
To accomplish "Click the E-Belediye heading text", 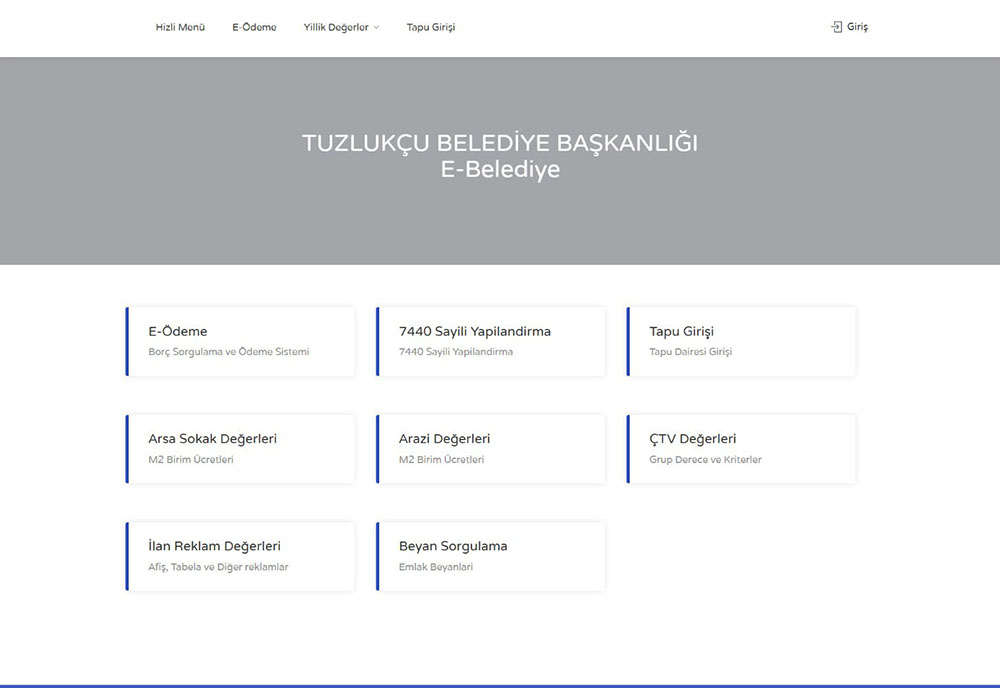I will point(501,169).
